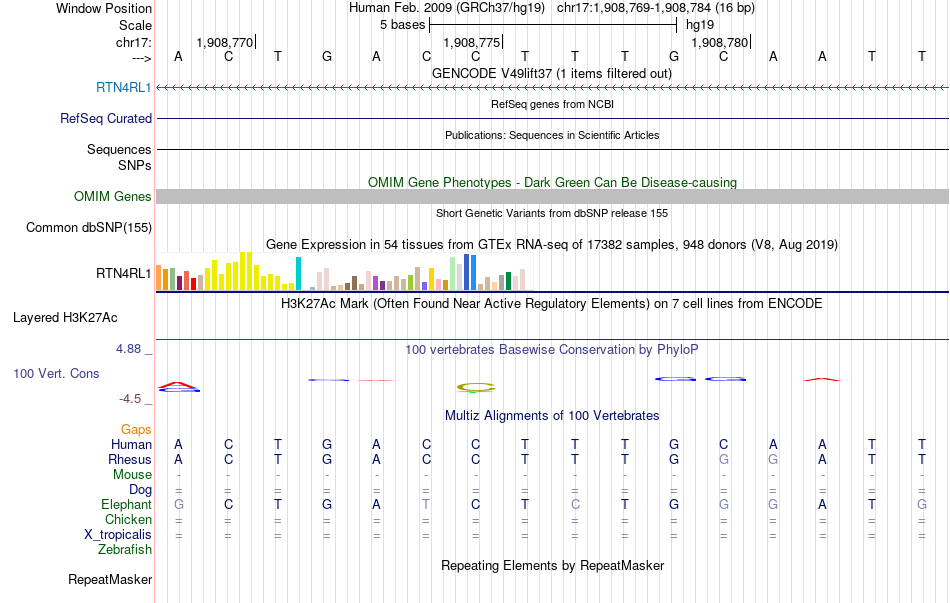Click the gray OMIM Genes feature bar
Screen dimensions: 950x603
552,197
